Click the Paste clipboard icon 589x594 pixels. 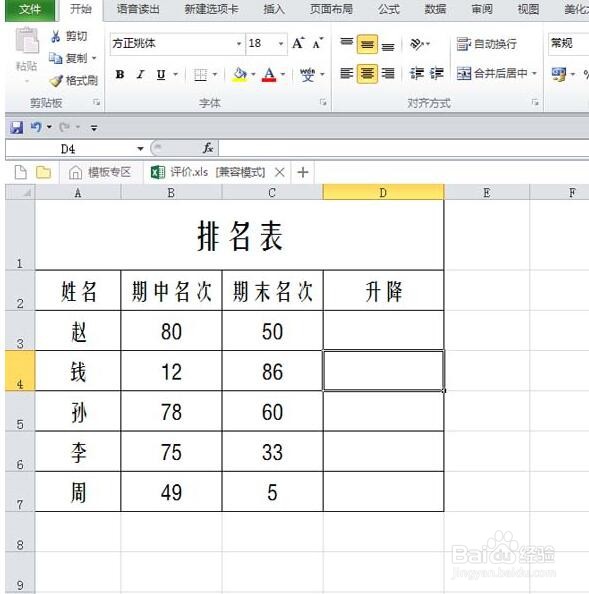[x=27, y=41]
